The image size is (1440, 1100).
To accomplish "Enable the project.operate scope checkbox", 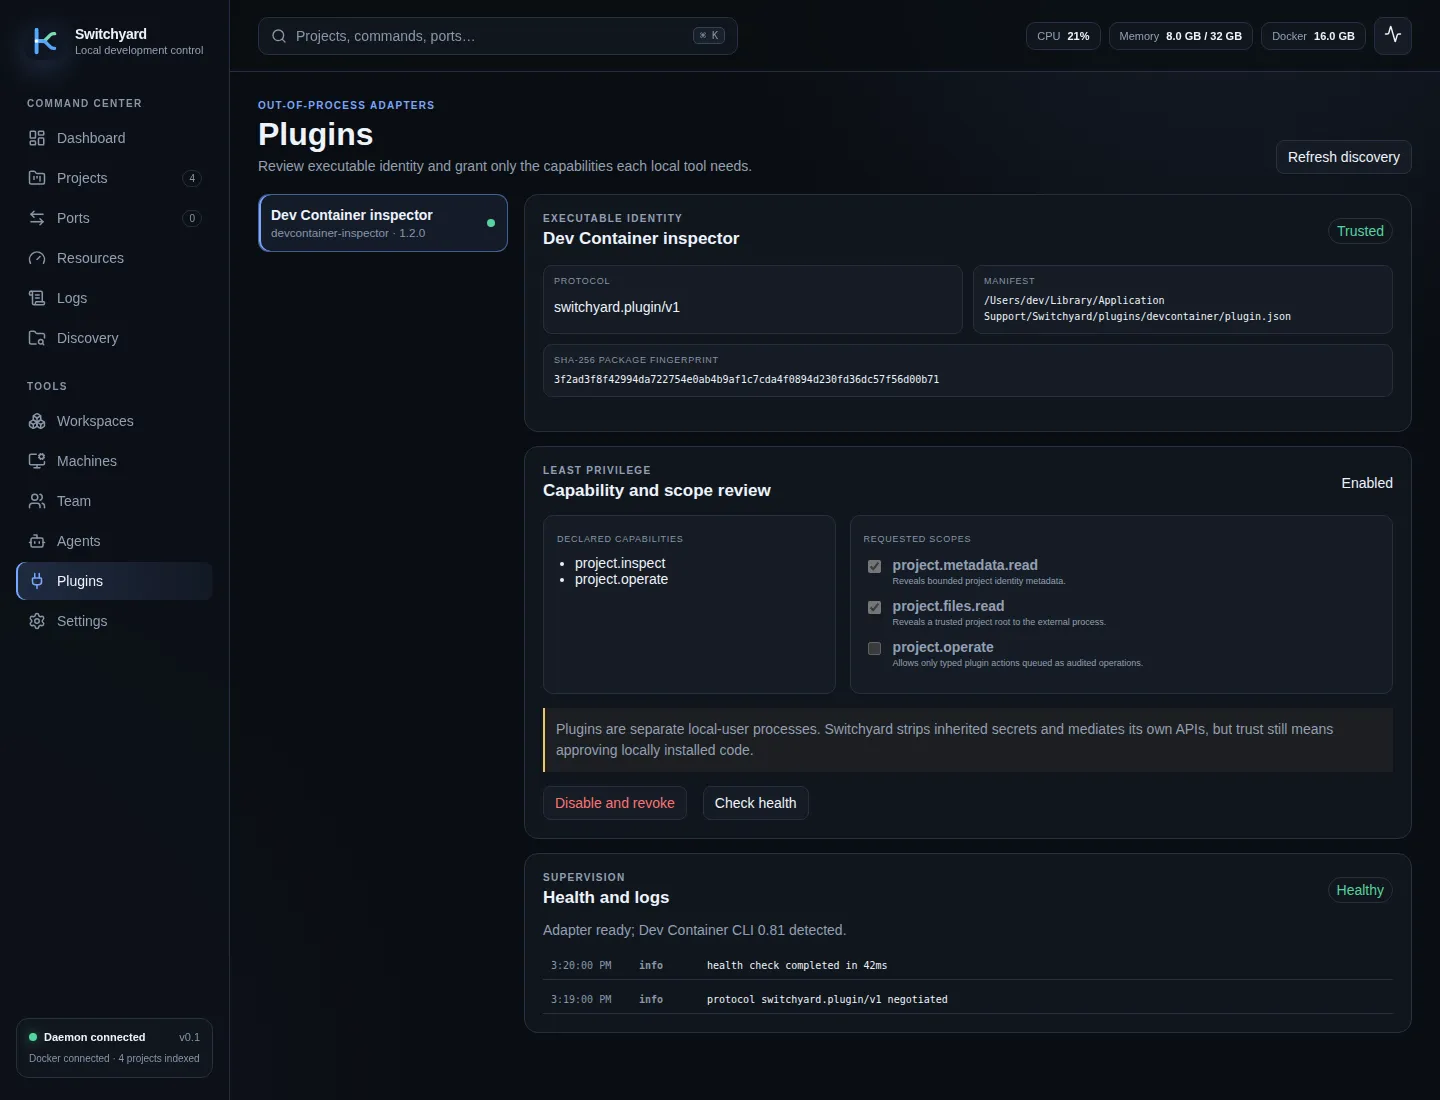I will [874, 648].
